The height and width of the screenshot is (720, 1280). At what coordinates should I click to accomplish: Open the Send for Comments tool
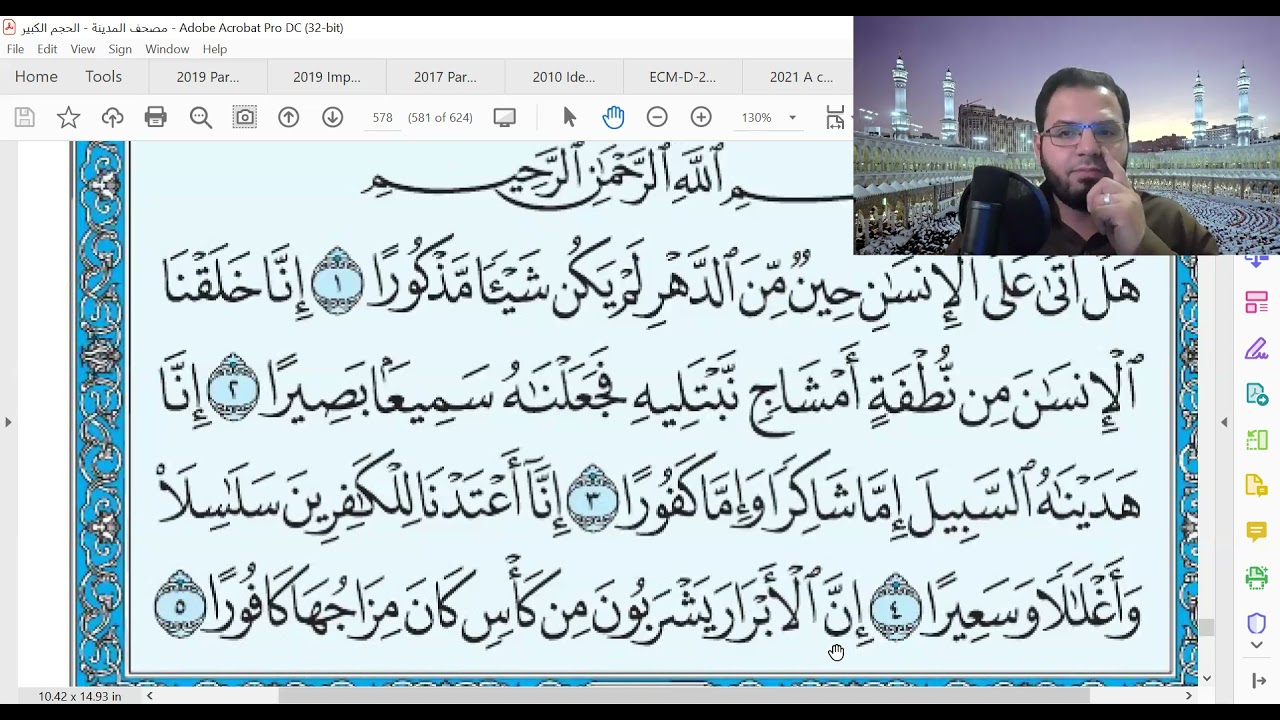[1257, 486]
